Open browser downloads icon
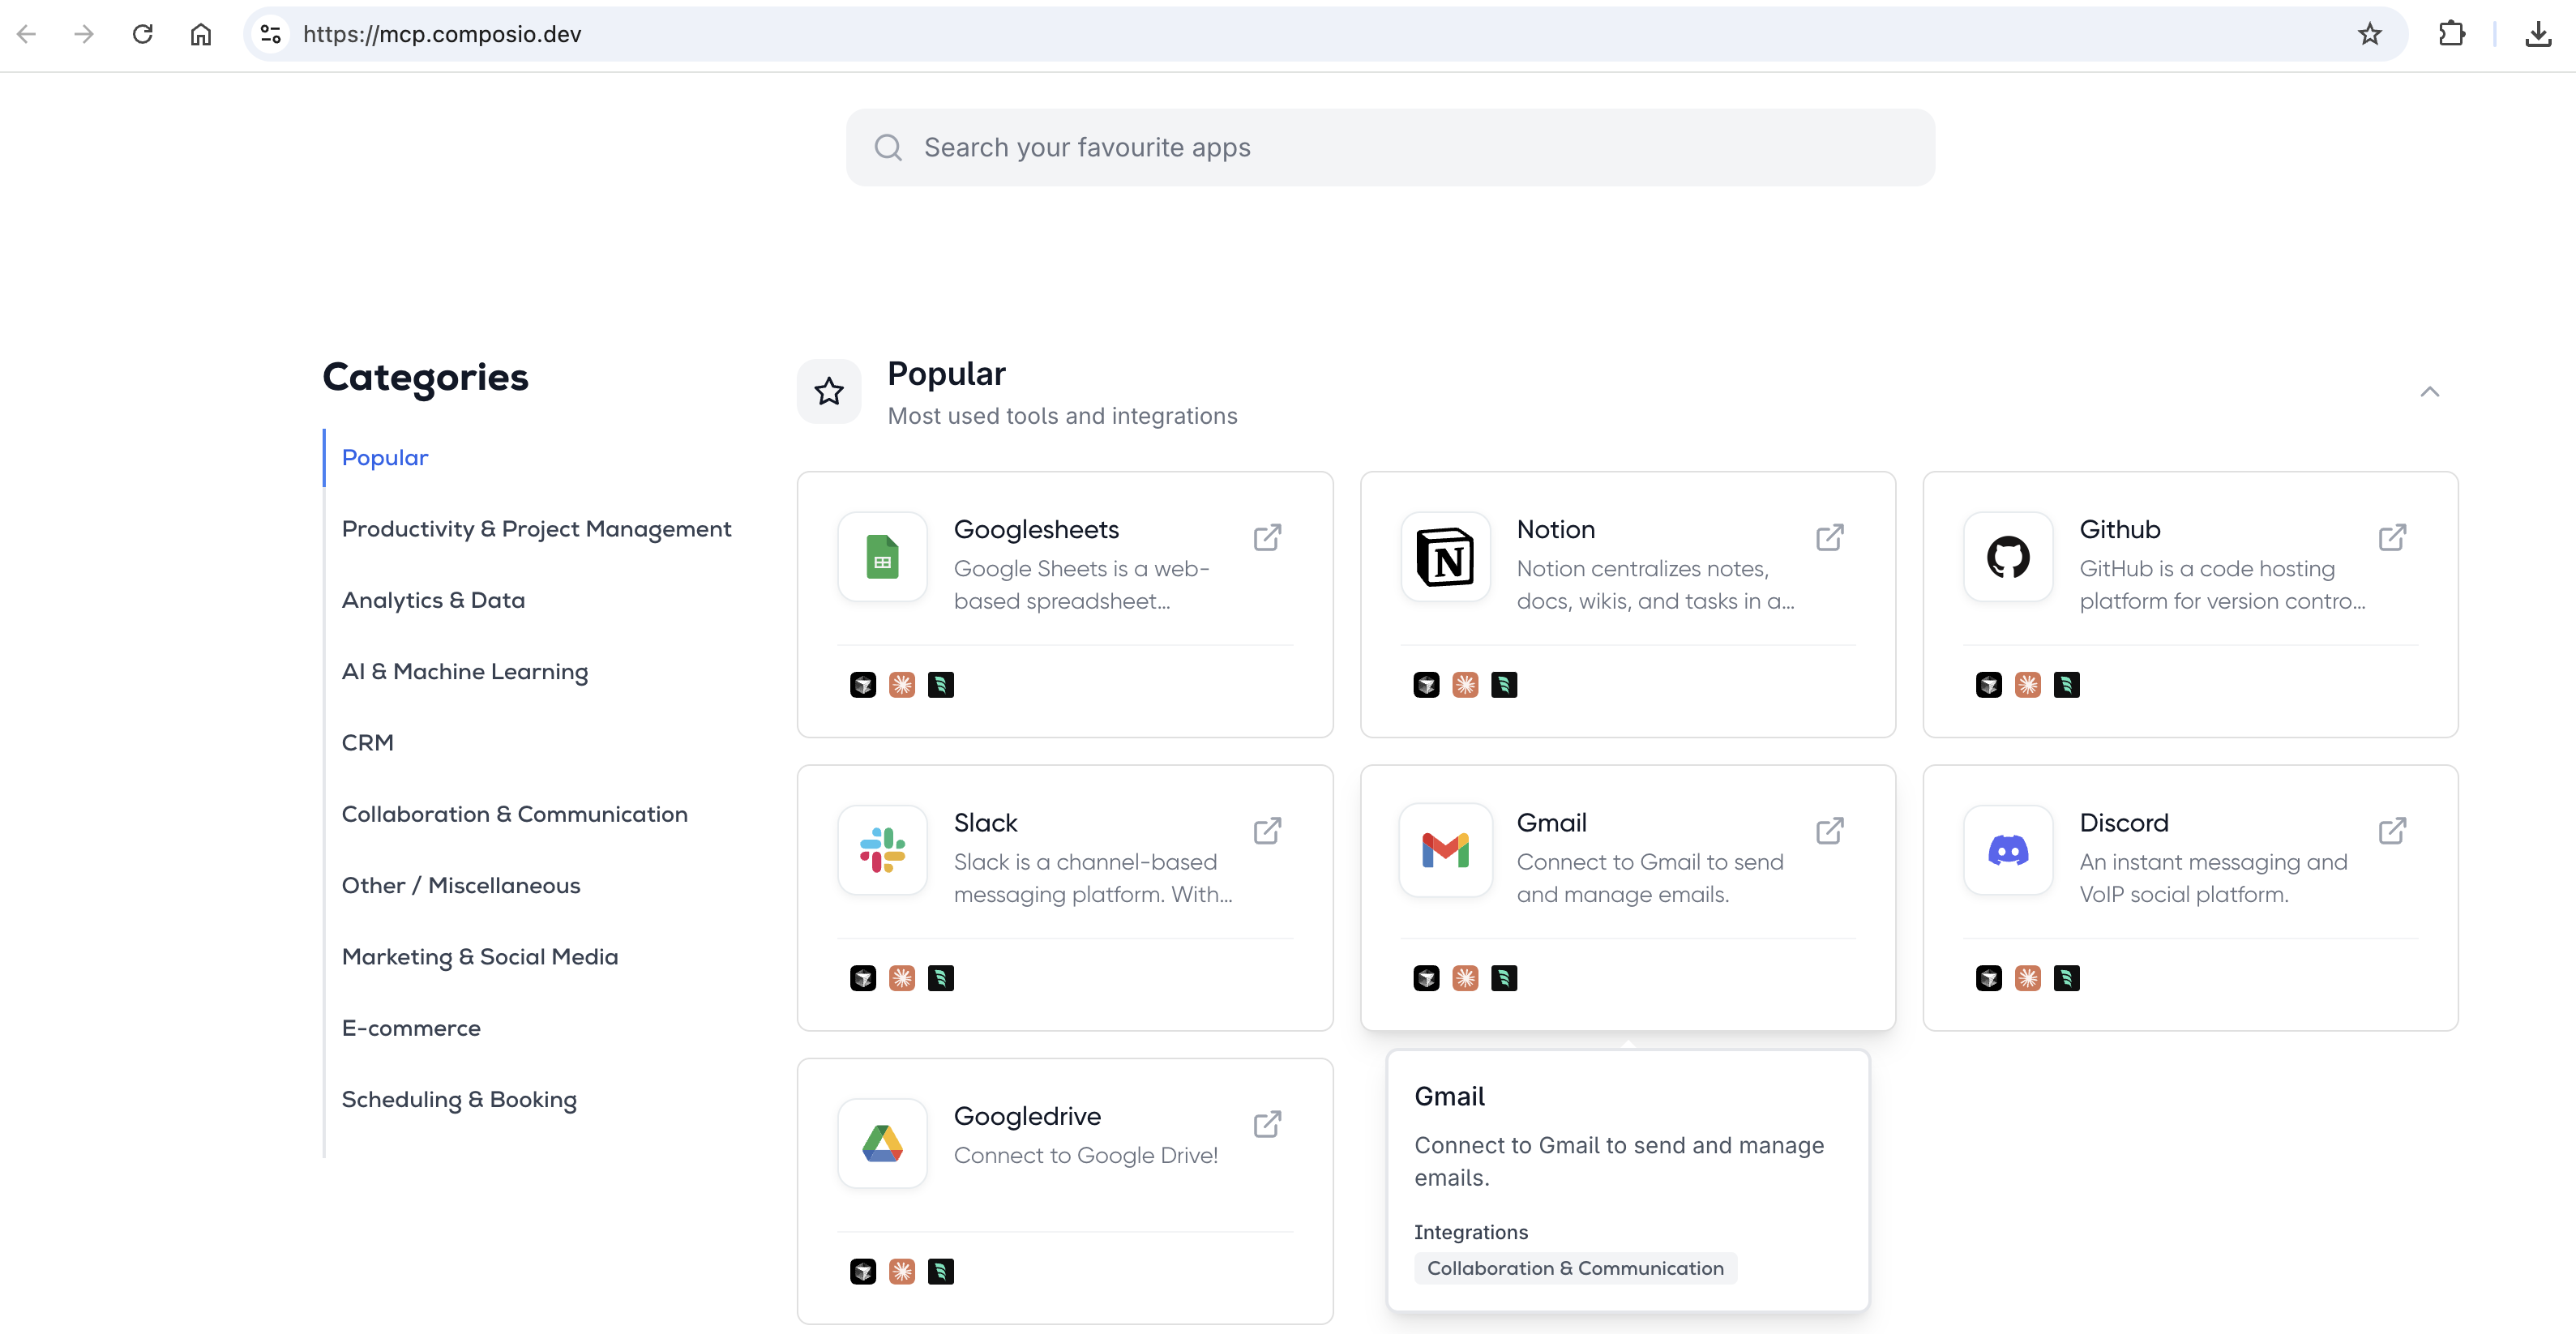Screen dimensions: 2576x1334 2538,34
